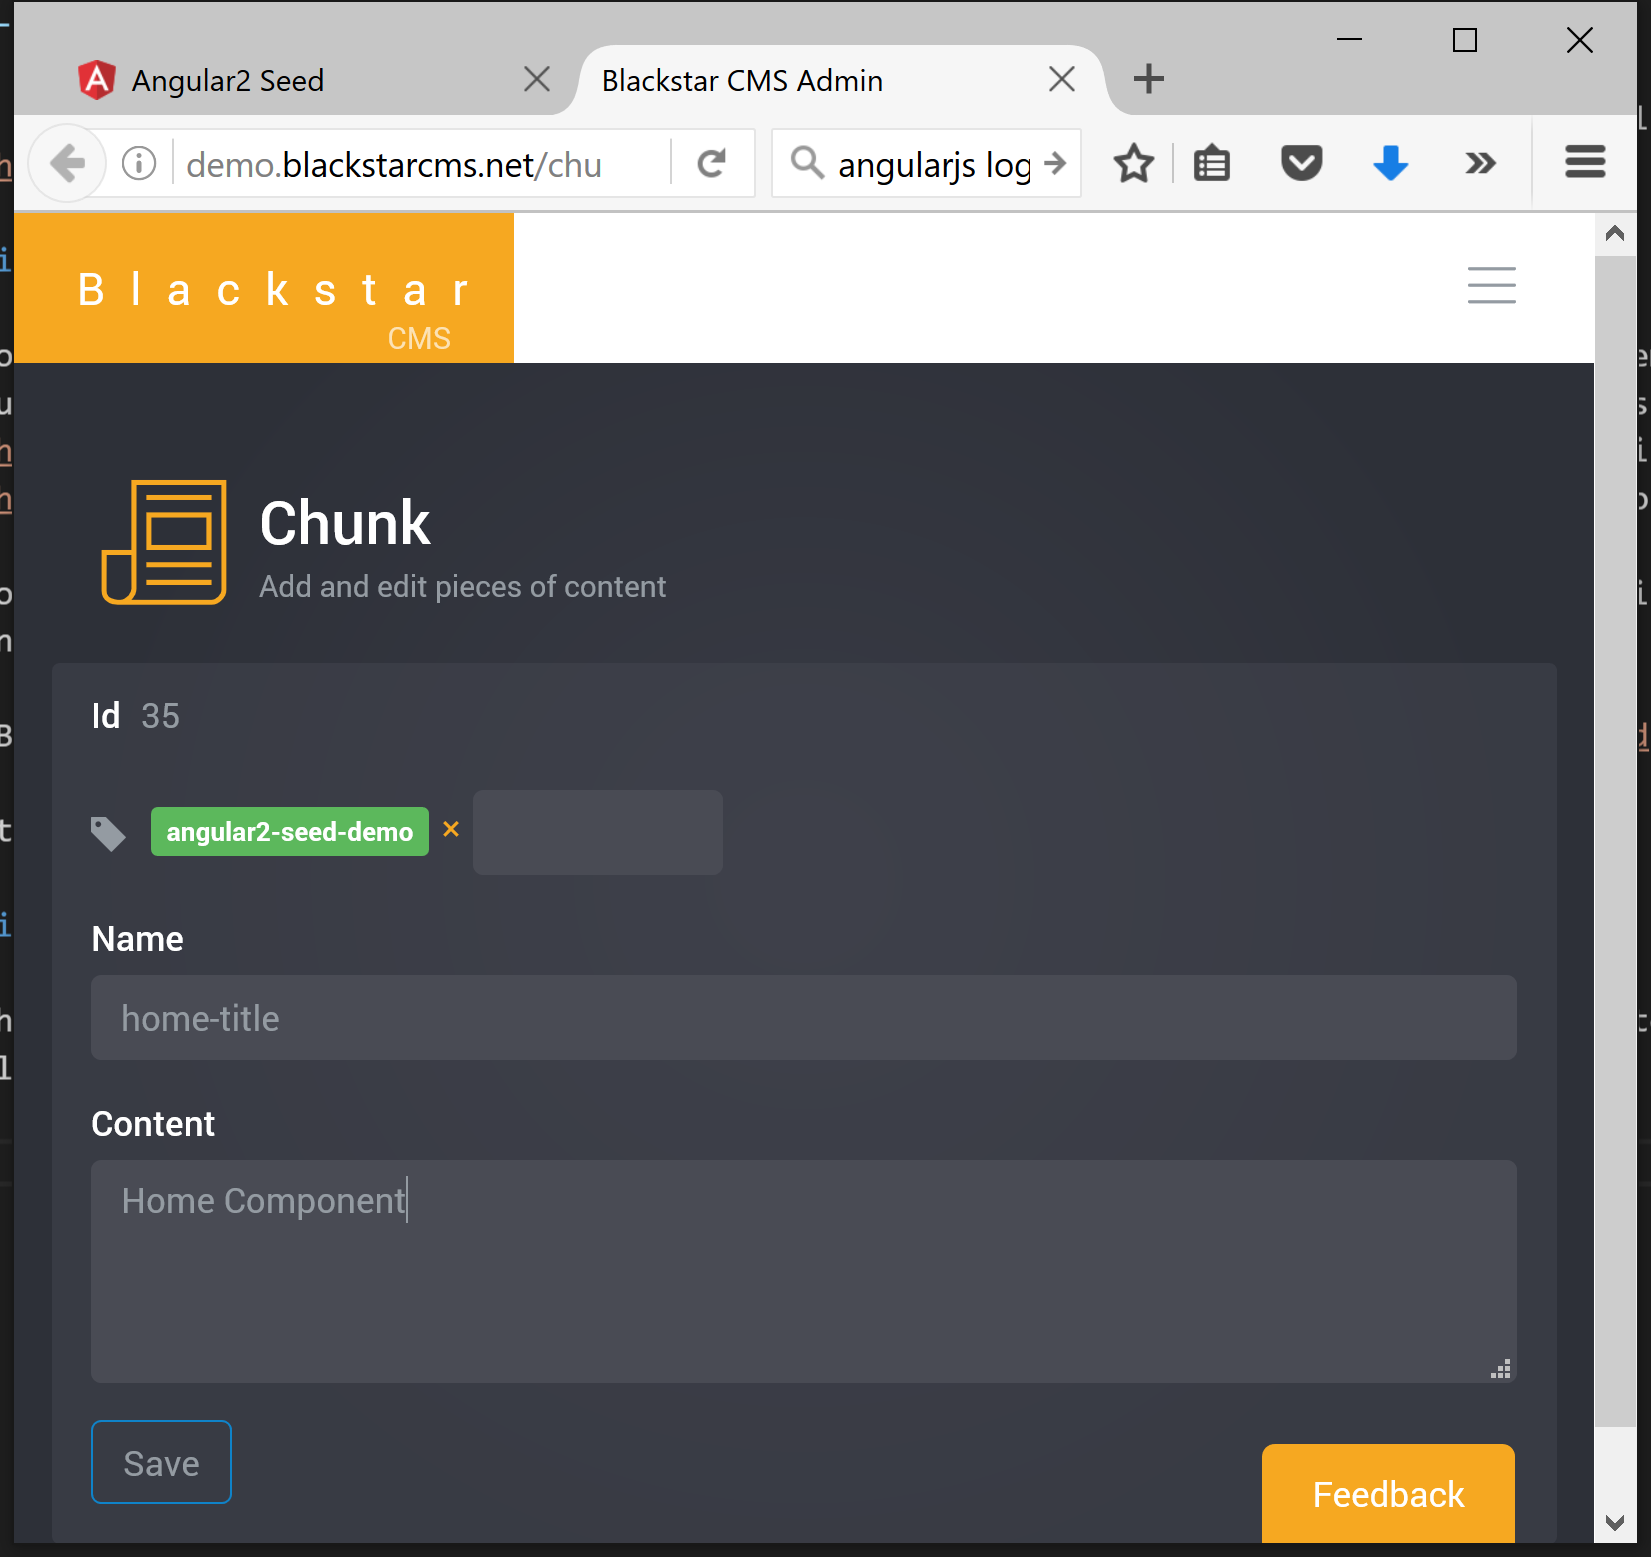This screenshot has width=1651, height=1557.
Task: Click the Id value 35
Action: tap(160, 716)
